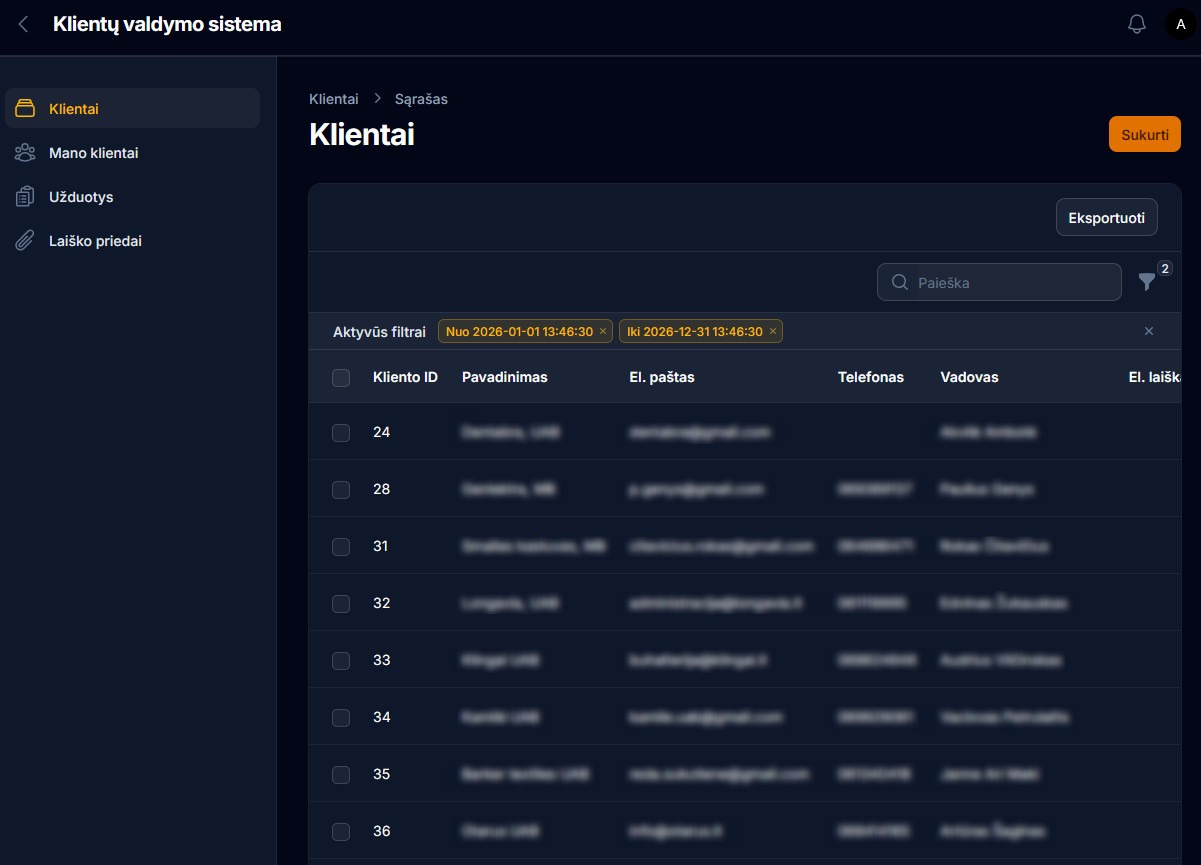This screenshot has width=1201, height=865.
Task: Click the Užduotys clipboard icon
Action: 26,197
